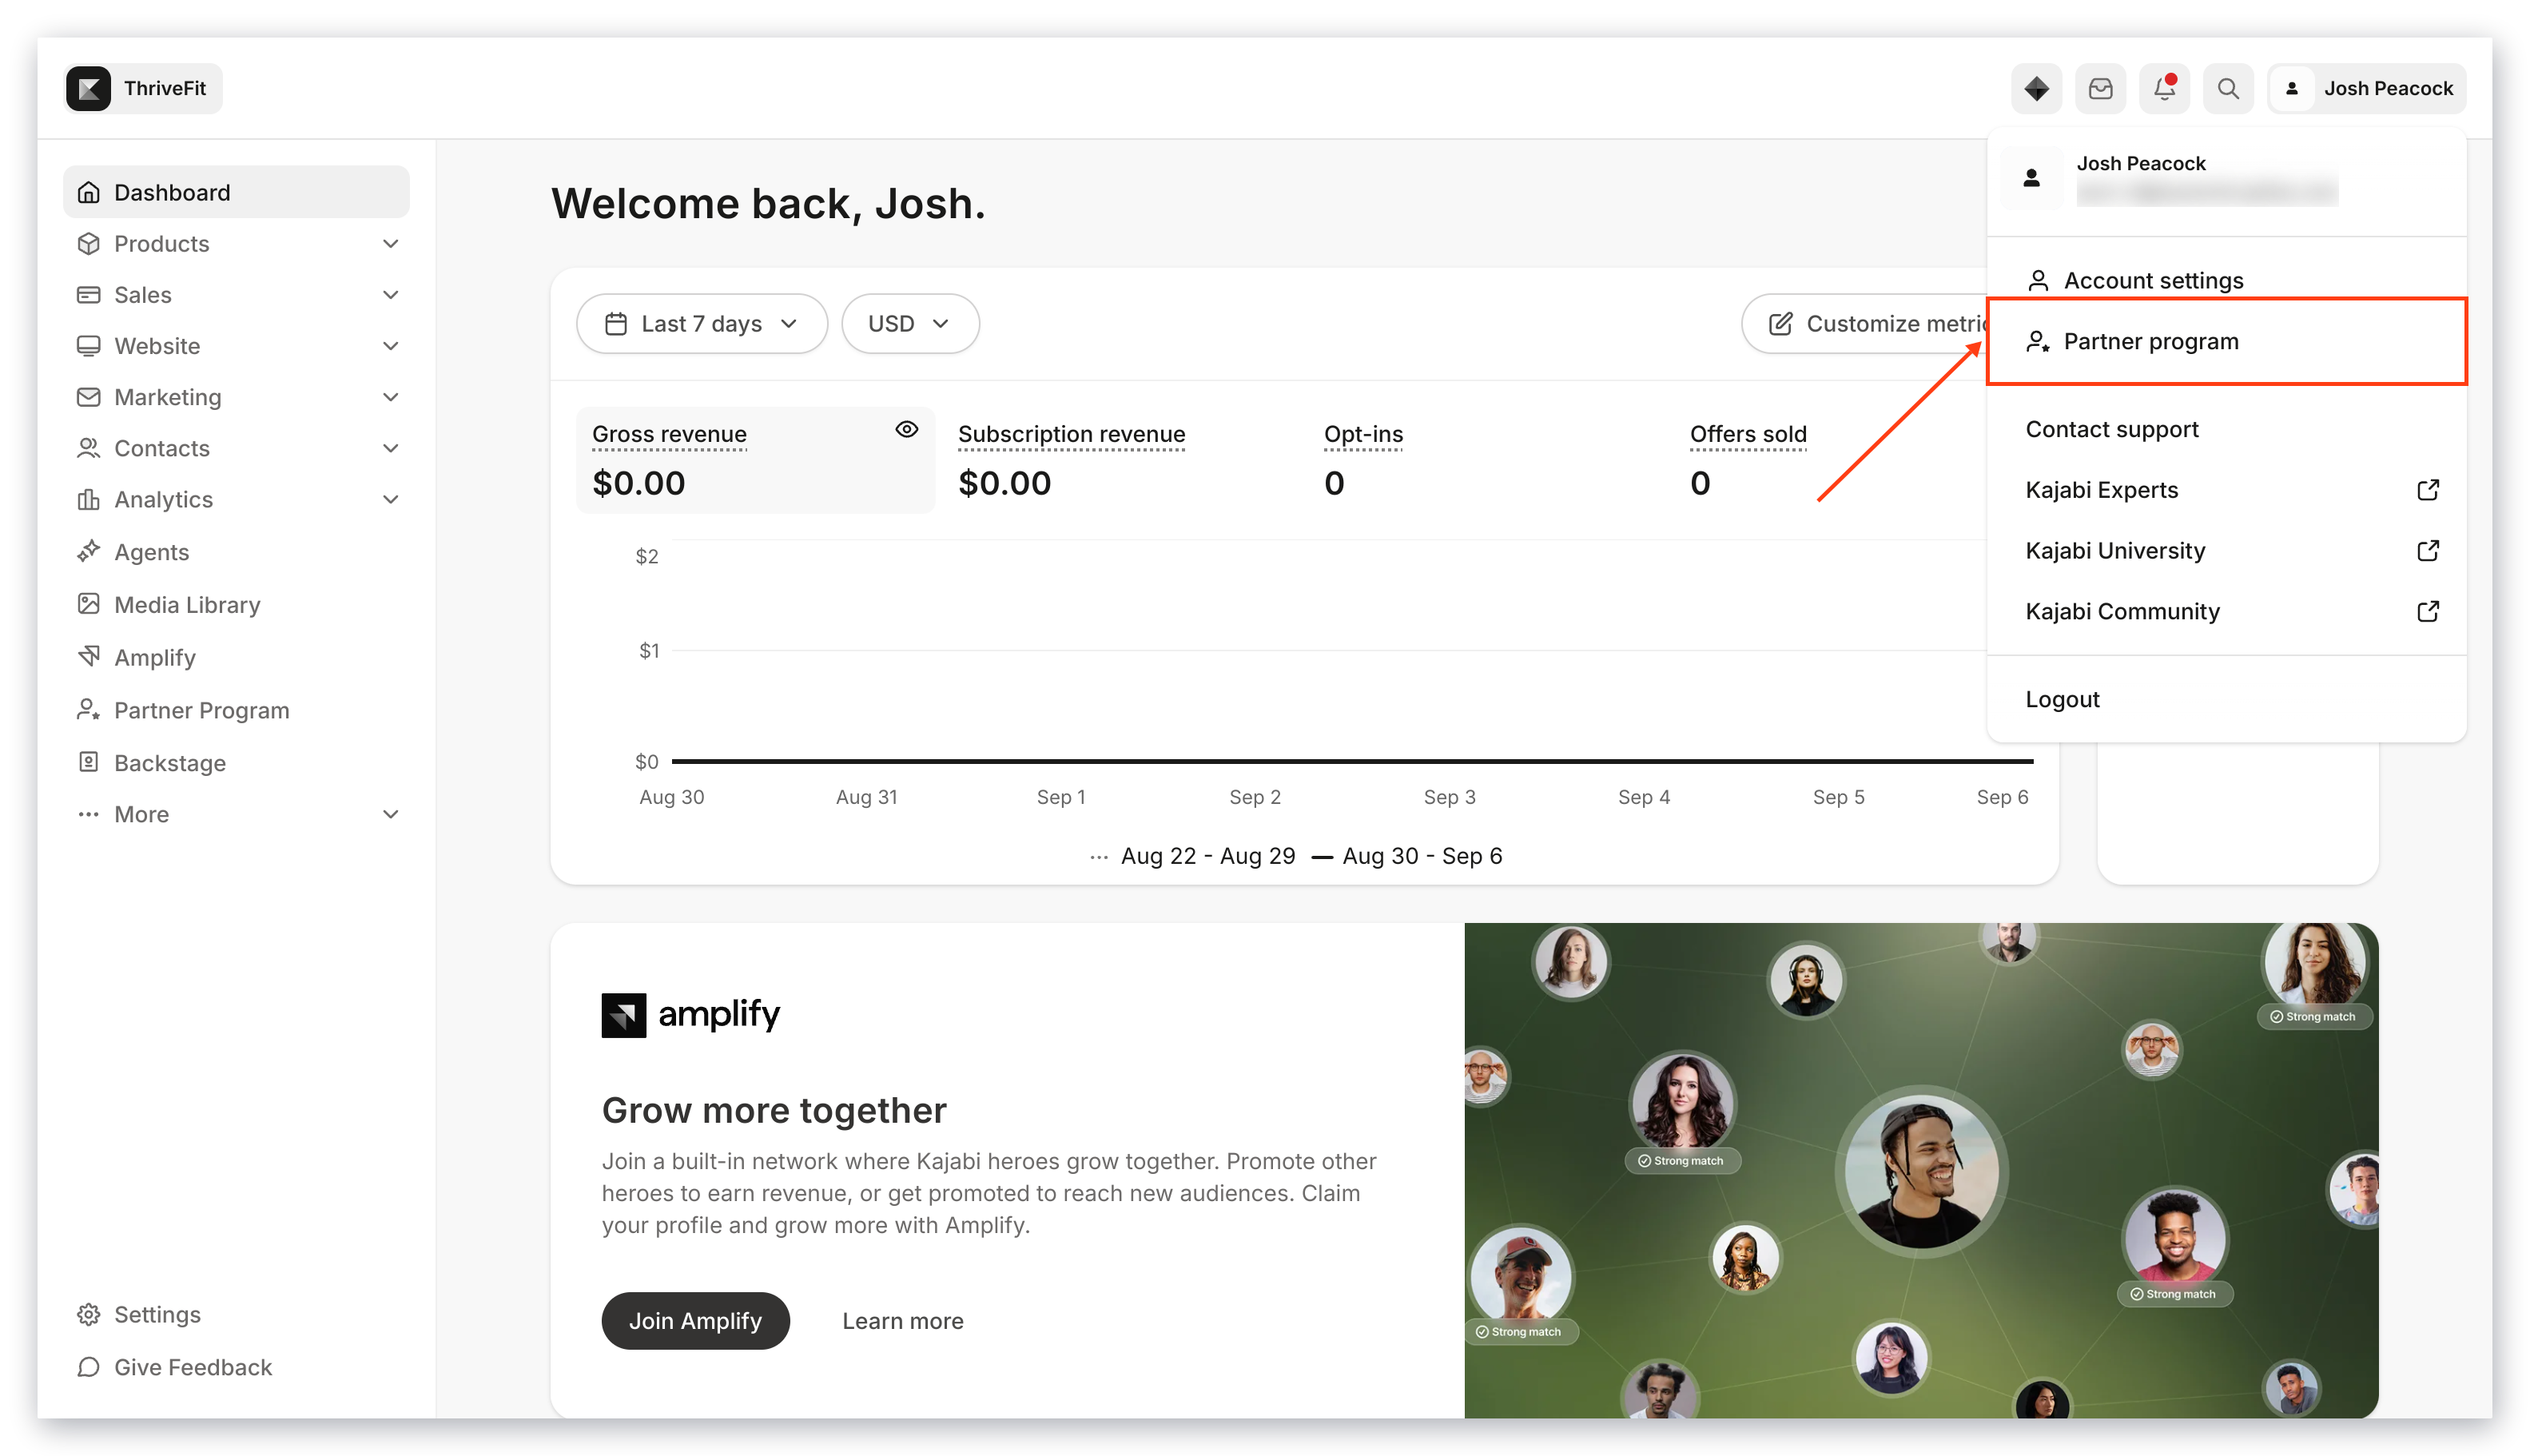Click the Grow more together heading
2530x1456 pixels.
(774, 1110)
